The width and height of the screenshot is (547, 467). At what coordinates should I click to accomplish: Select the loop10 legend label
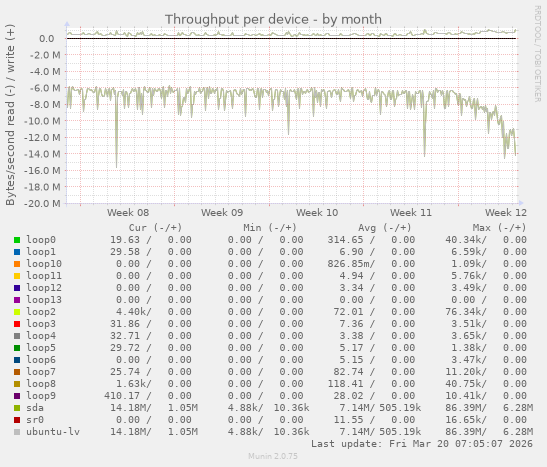click(44, 264)
